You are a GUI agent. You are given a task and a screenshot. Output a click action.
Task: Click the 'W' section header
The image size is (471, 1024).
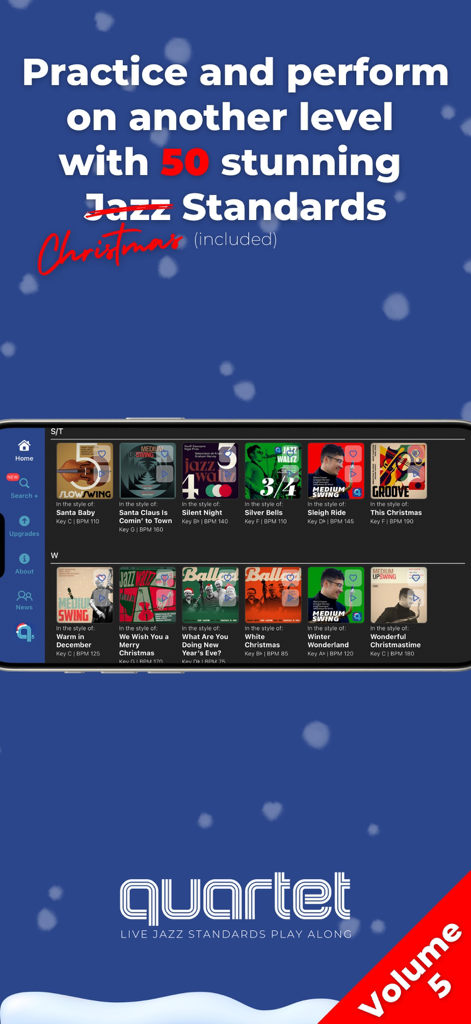tap(55, 556)
